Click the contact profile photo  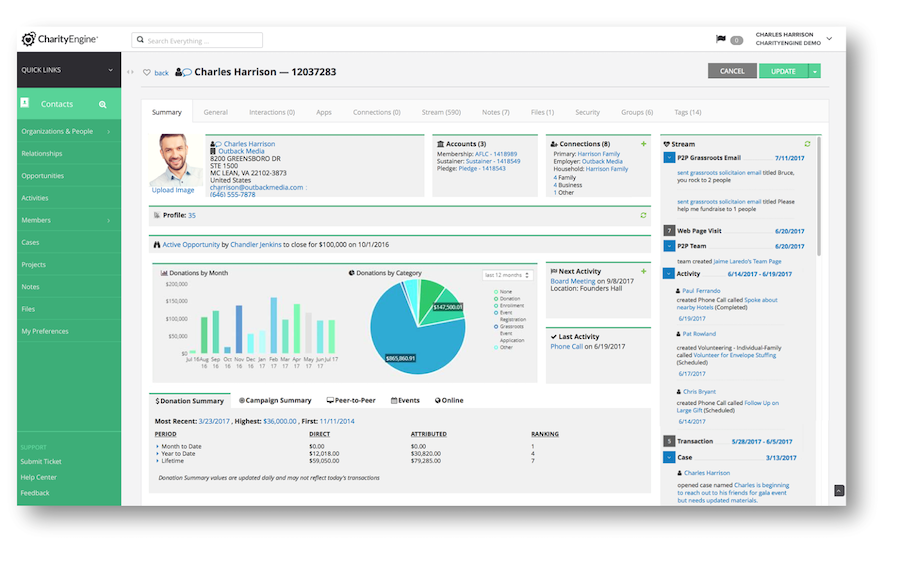174,160
